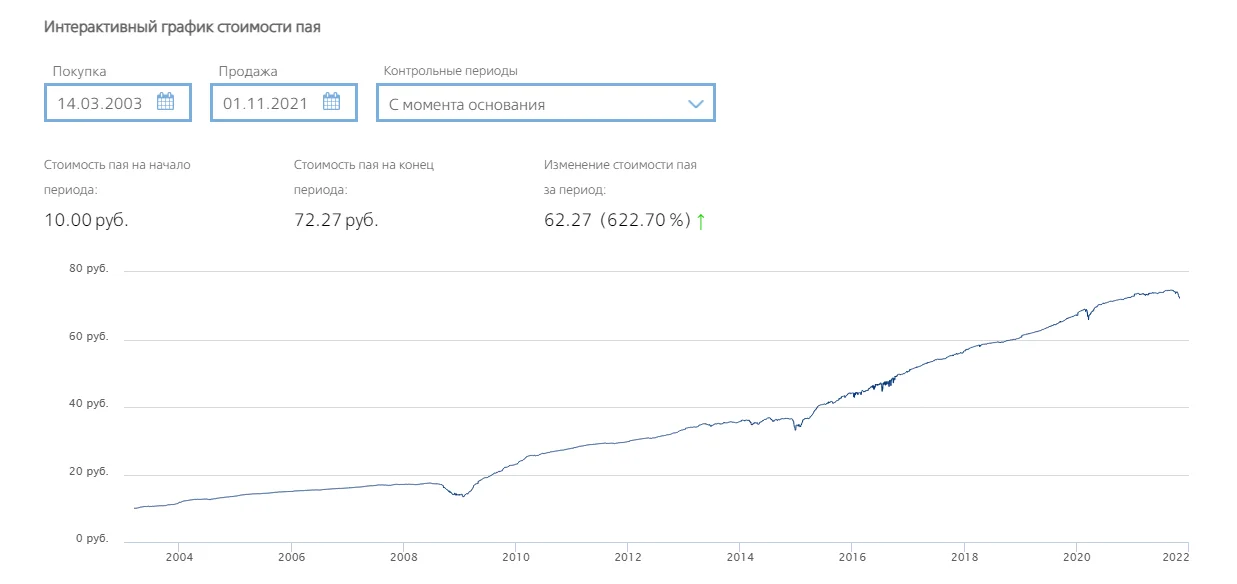1237x584 pixels.
Task: Click the 2010 label on the time axis
Action: point(515,558)
